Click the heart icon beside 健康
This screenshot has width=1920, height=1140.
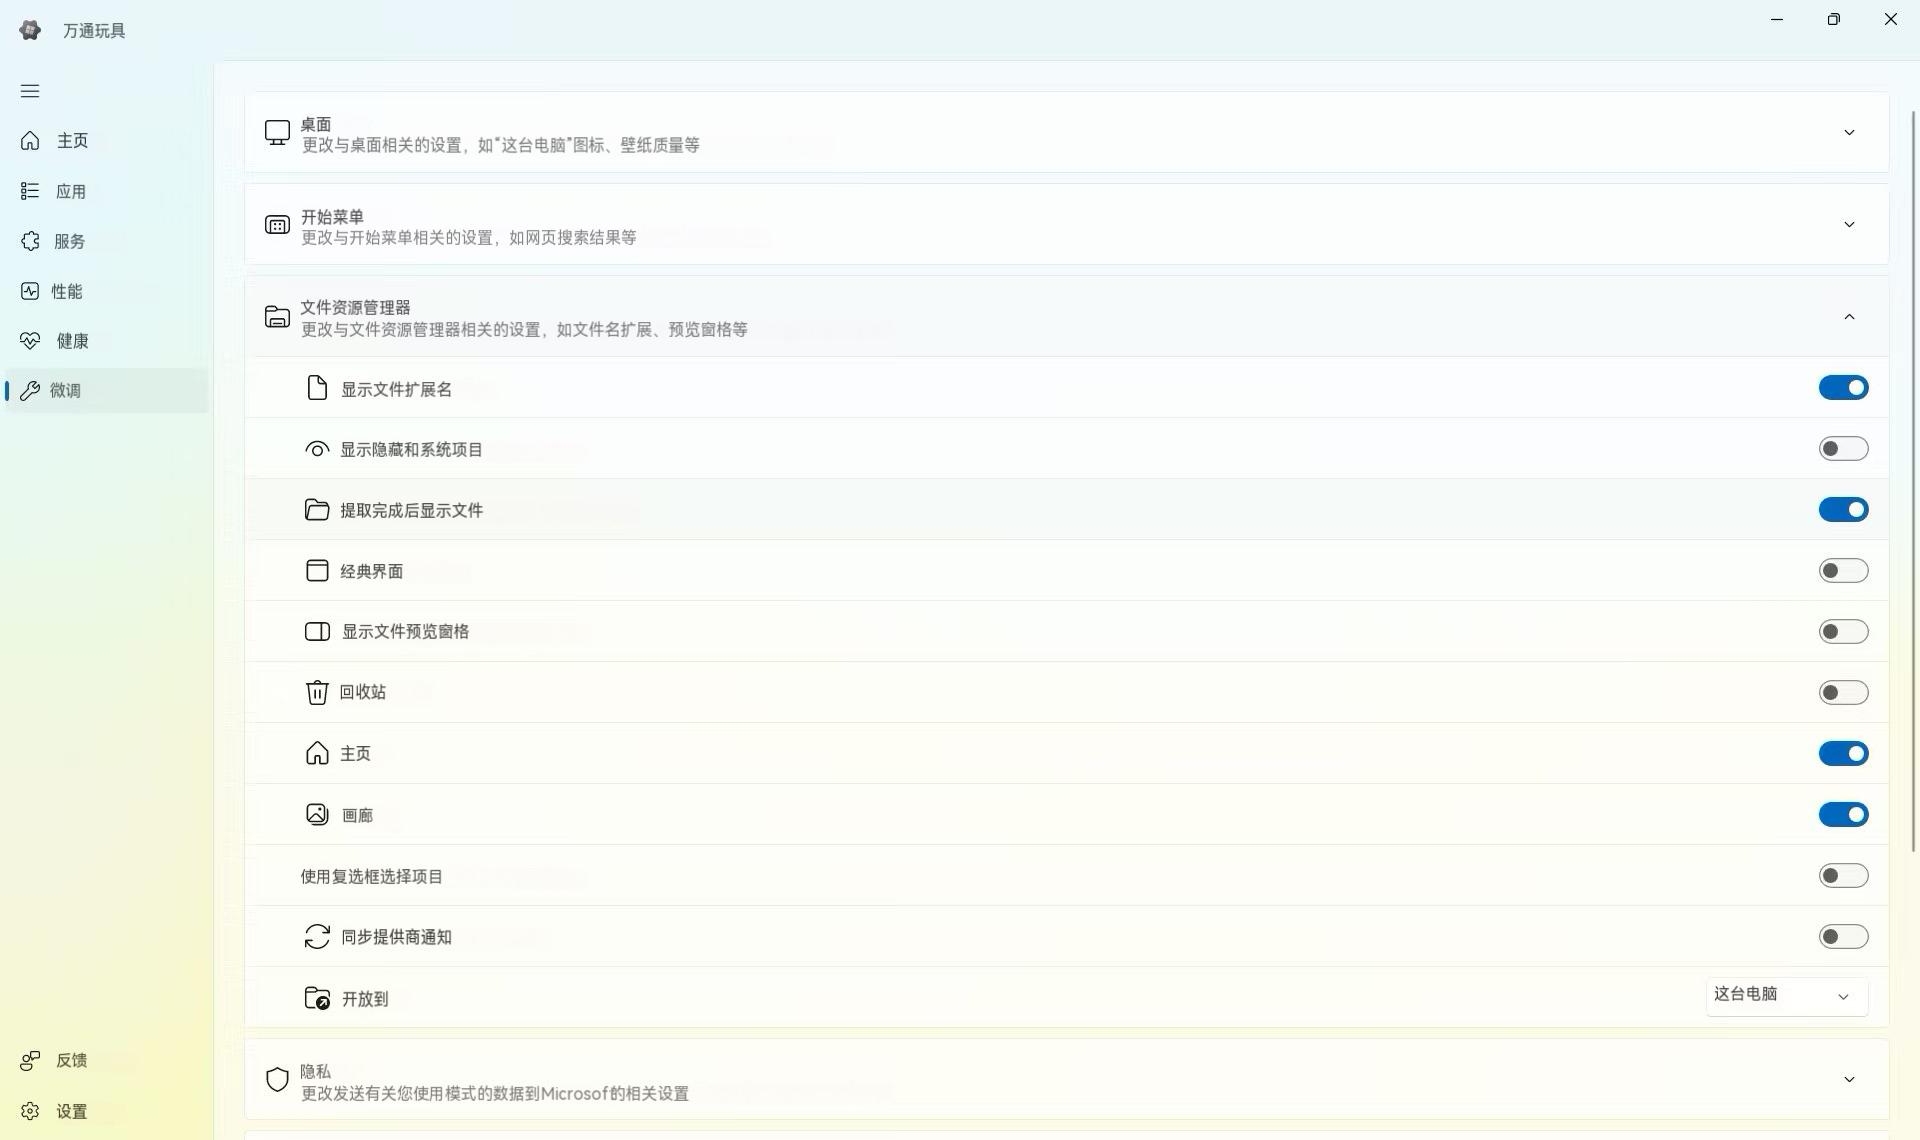tap(30, 341)
